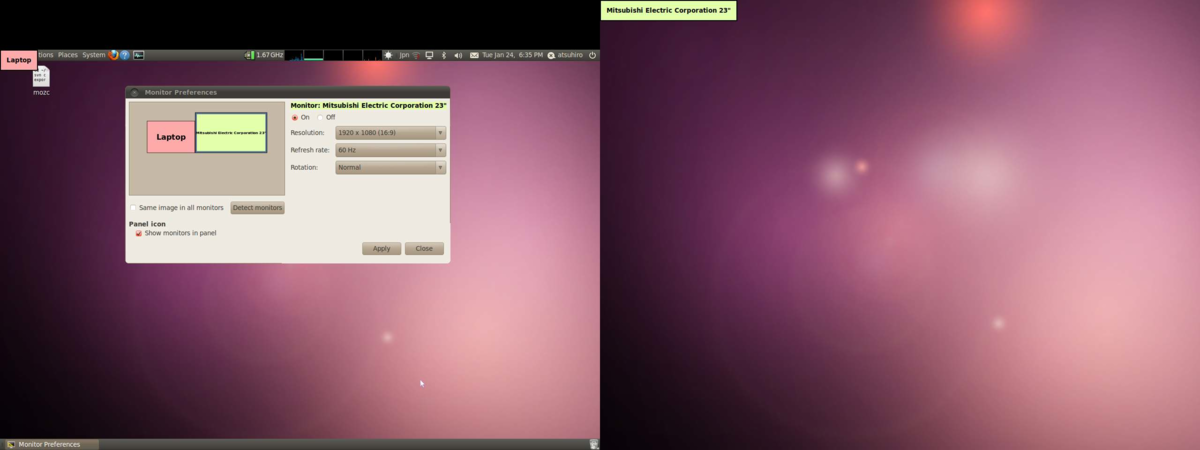Select the Mitsubishi monitor in layout preview
The width and height of the screenshot is (1200, 450).
click(x=231, y=133)
